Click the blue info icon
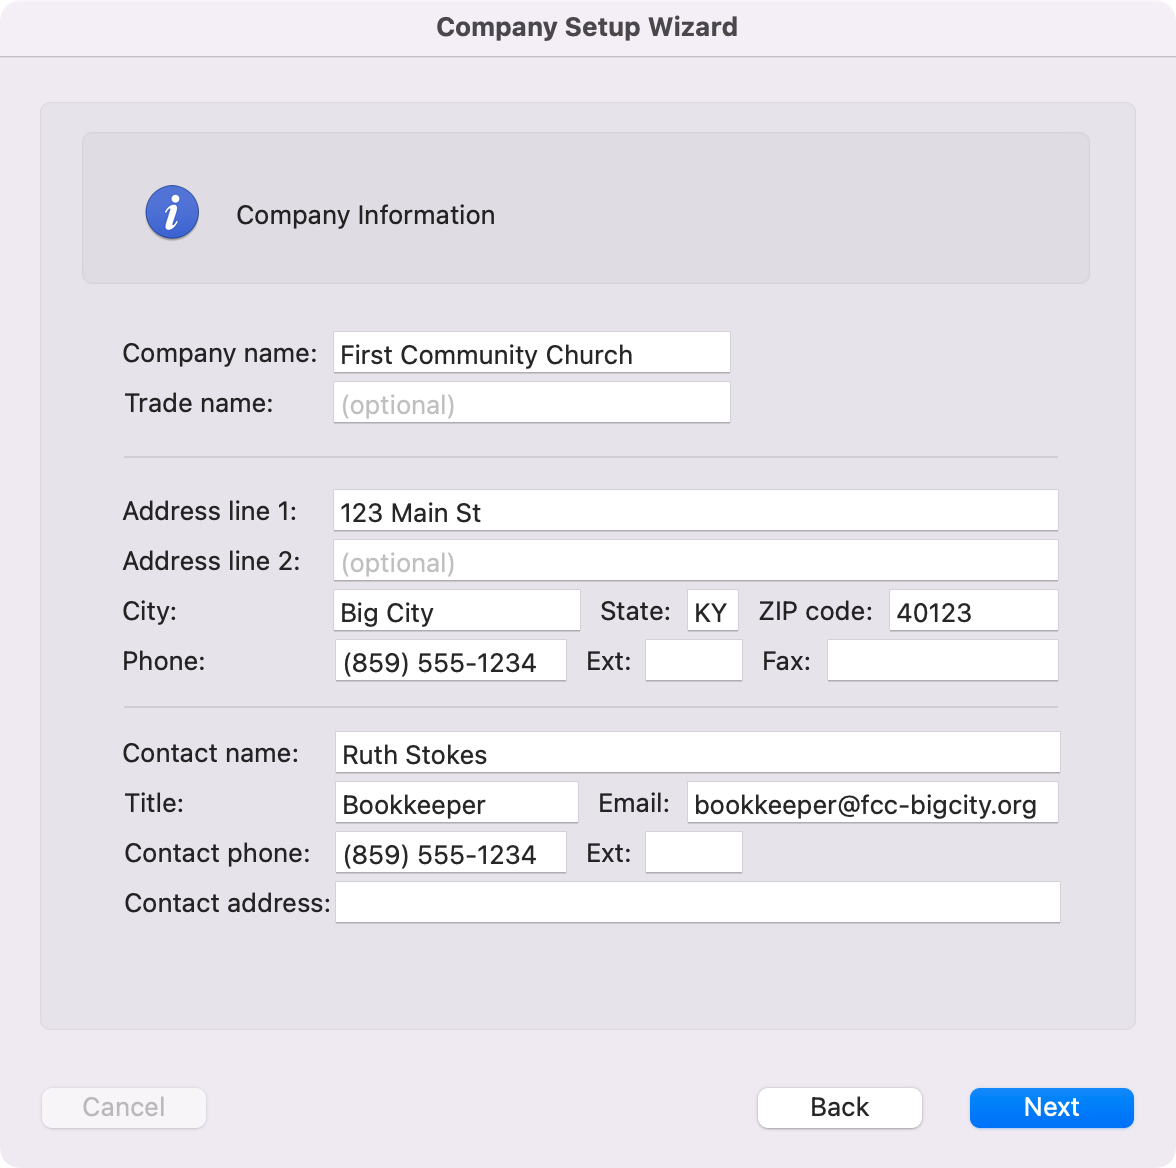The width and height of the screenshot is (1176, 1168). click(172, 213)
